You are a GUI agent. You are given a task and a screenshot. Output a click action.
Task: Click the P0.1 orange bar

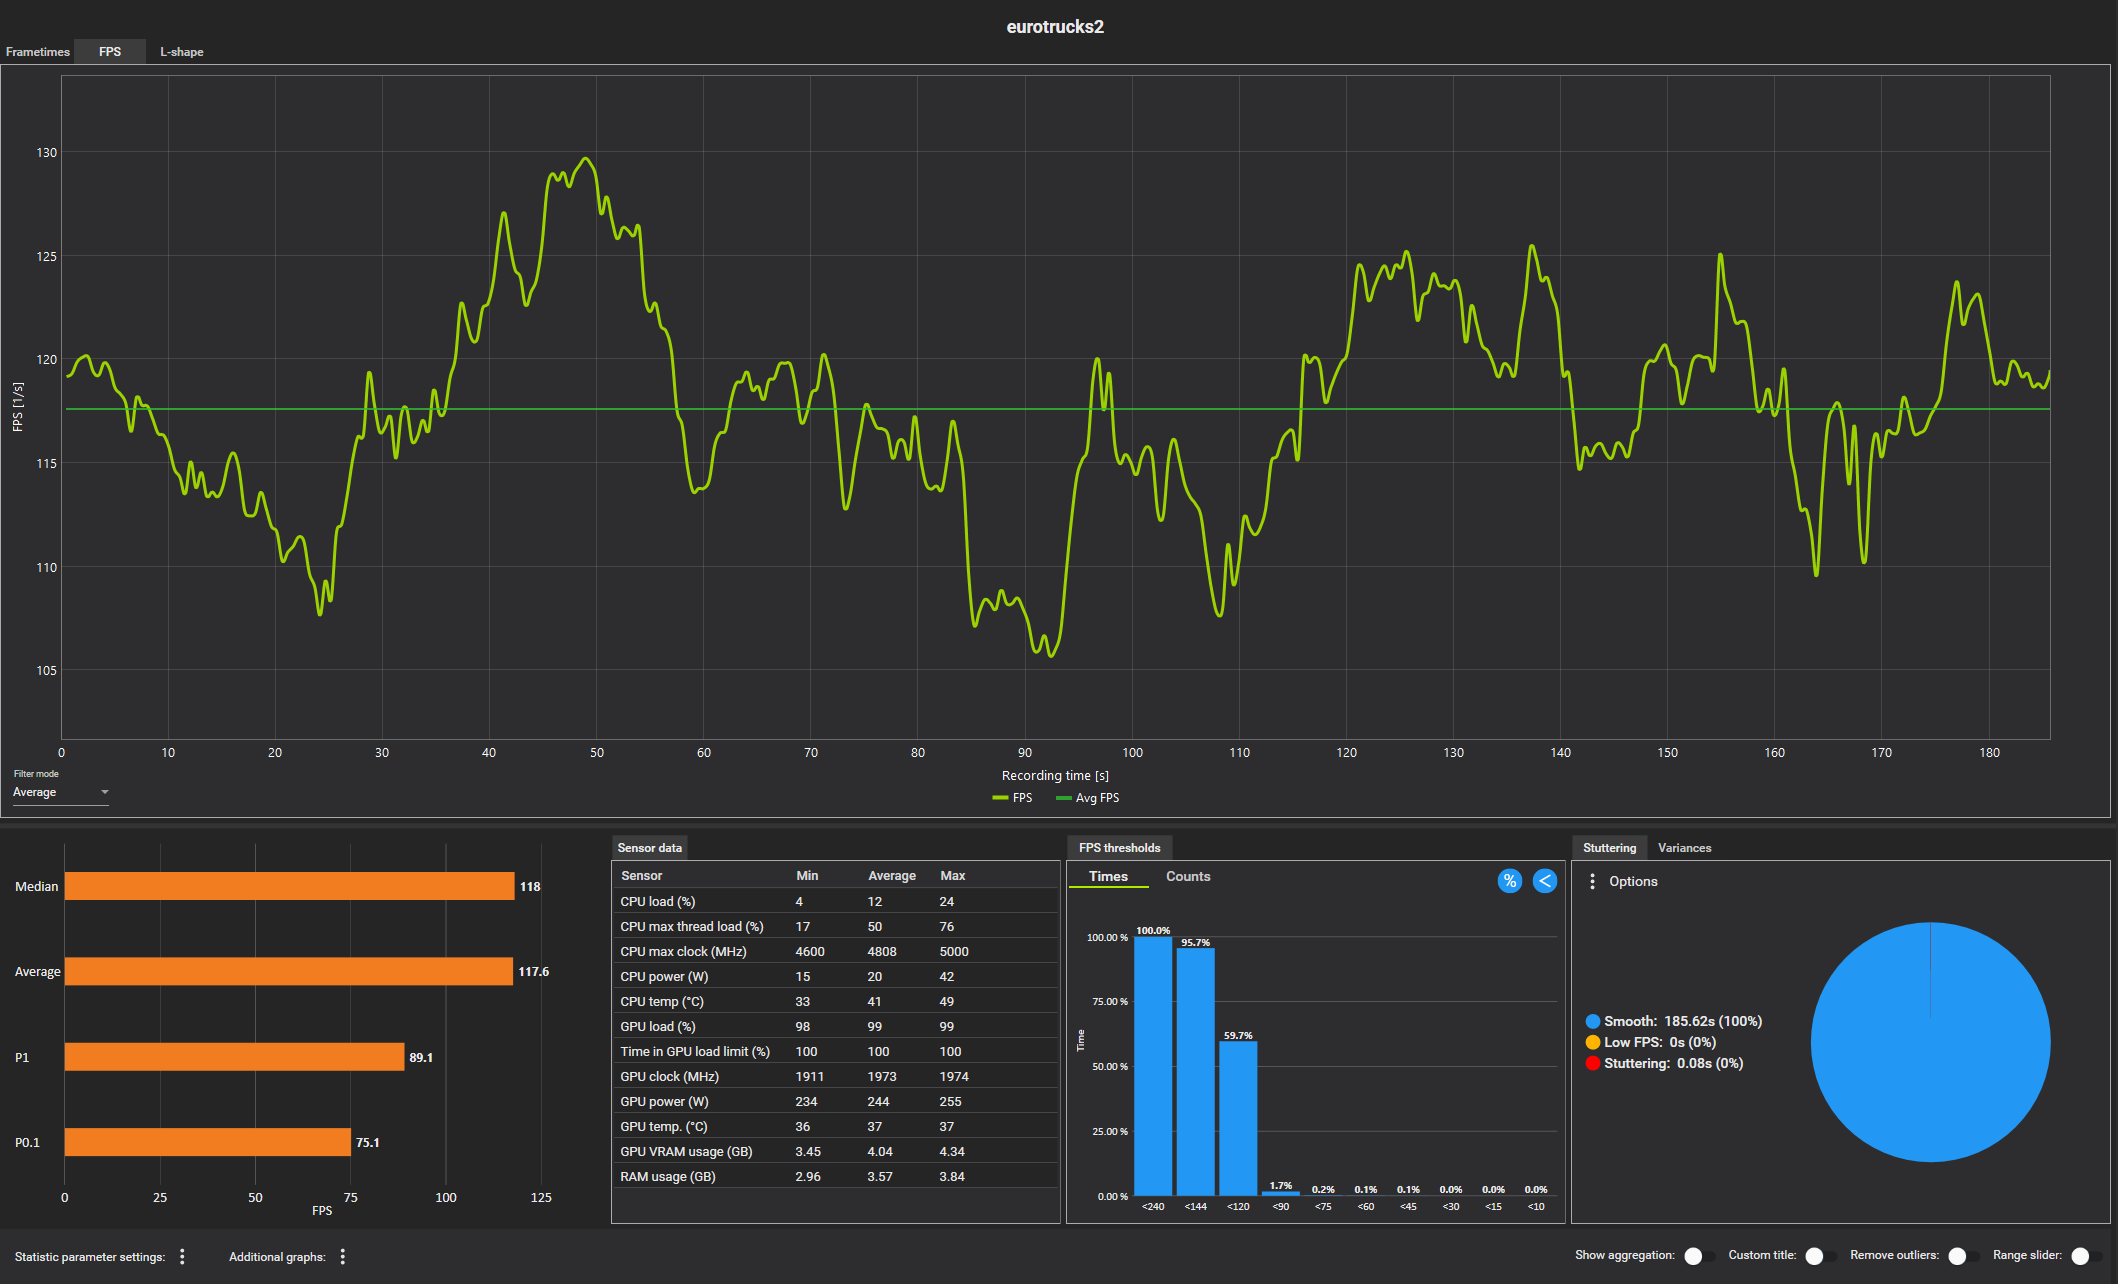(208, 1142)
